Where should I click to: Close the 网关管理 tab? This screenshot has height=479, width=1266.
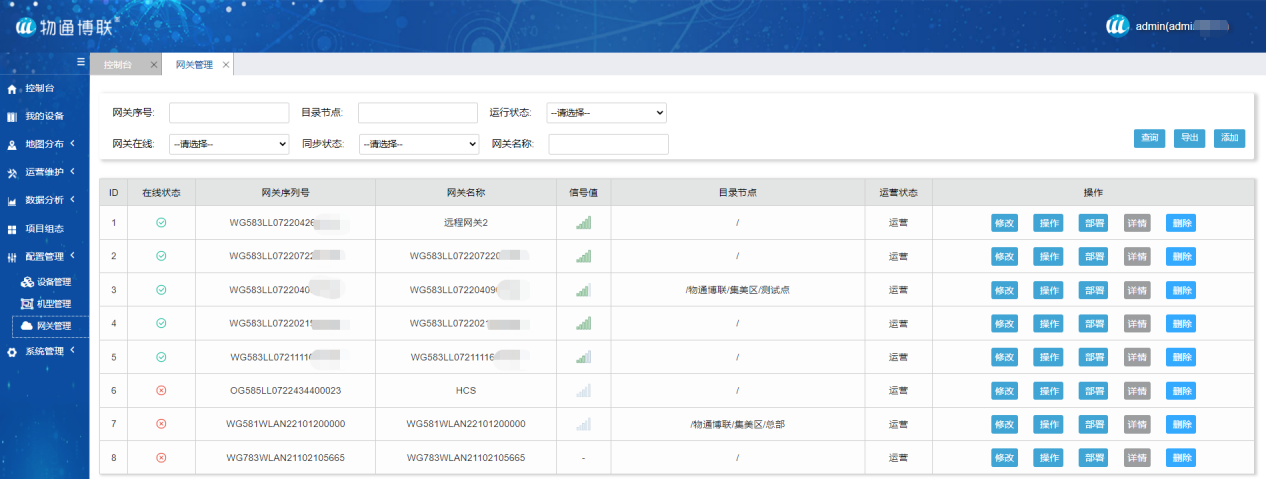(x=226, y=65)
